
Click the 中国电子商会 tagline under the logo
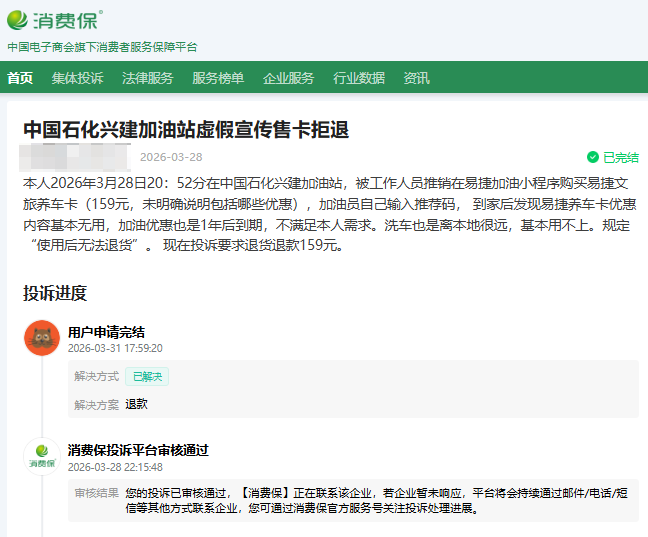[x=102, y=47]
